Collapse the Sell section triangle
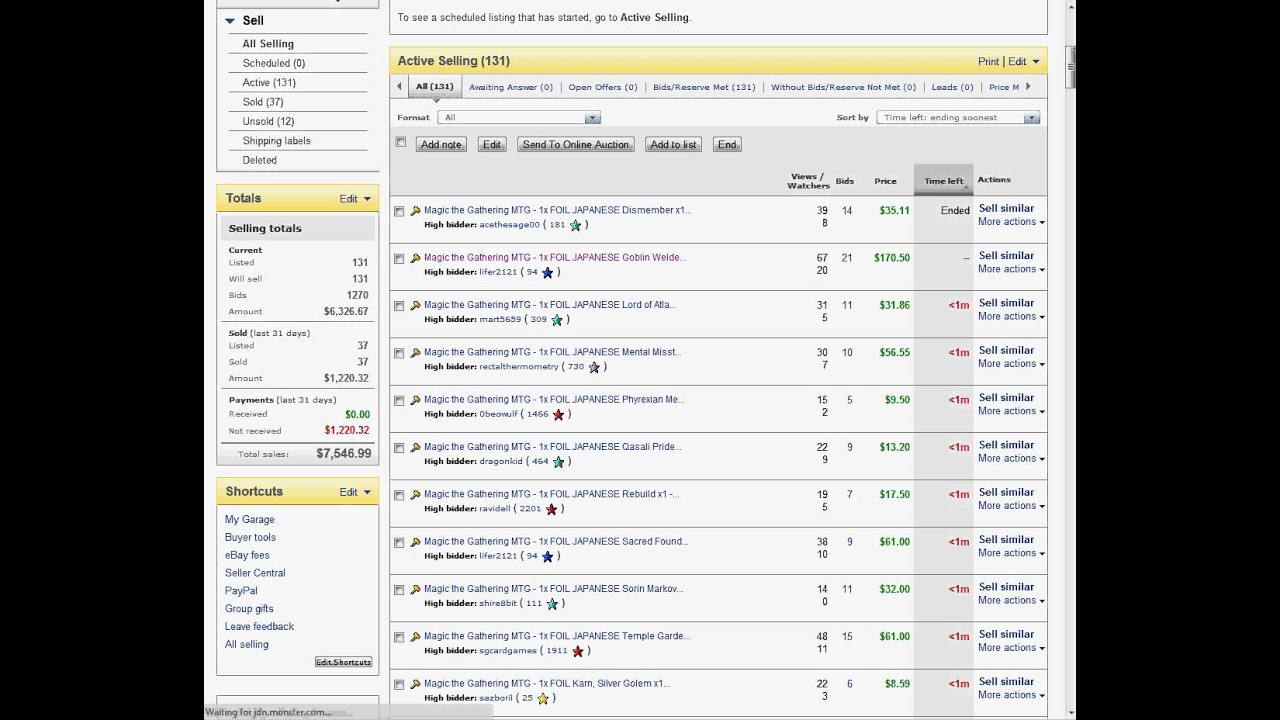Viewport: 1280px width, 720px height. (230, 21)
